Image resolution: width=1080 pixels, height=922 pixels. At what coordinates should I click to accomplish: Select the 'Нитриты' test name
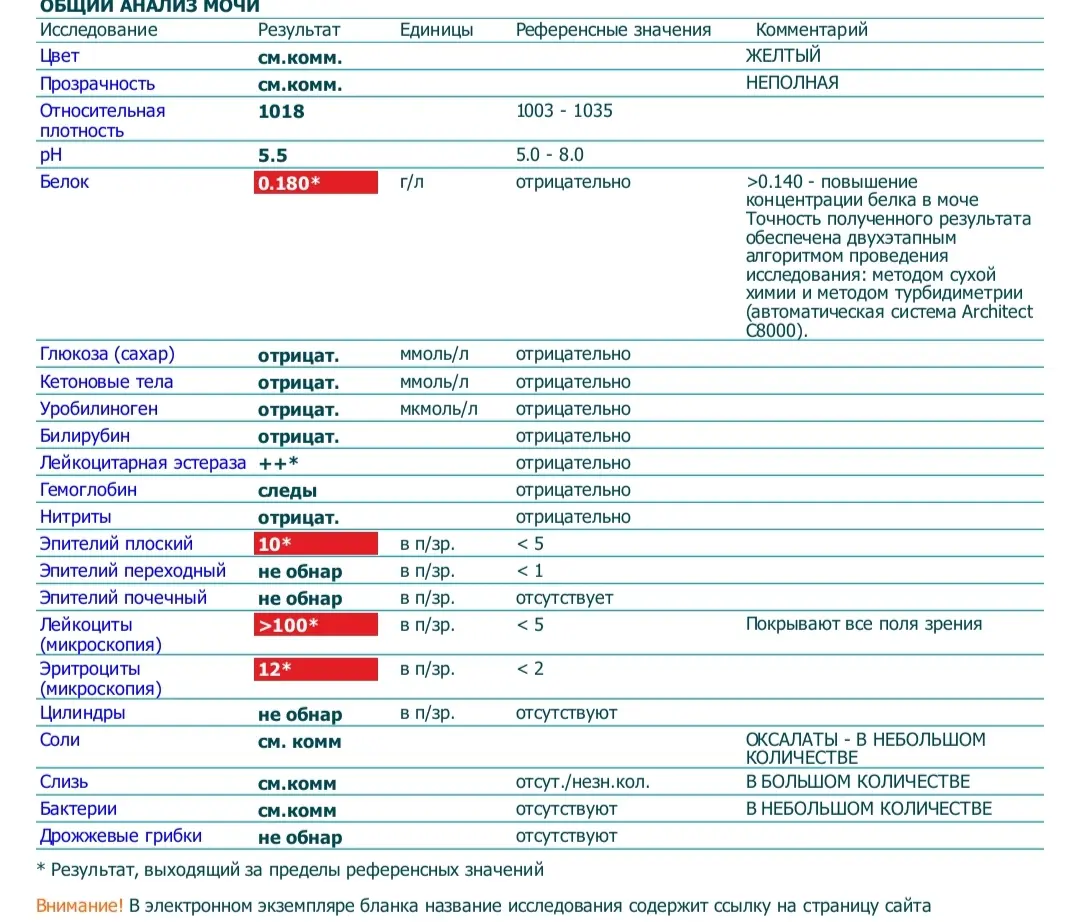75,516
